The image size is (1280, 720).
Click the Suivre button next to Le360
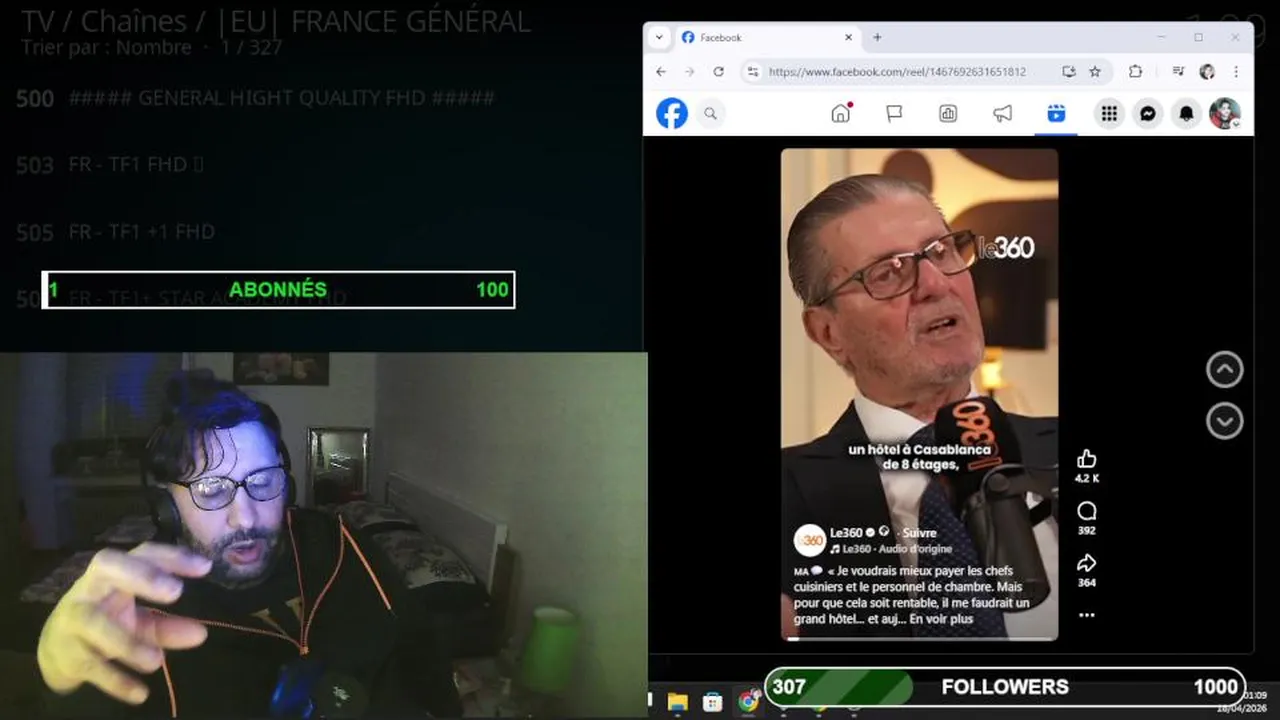click(x=919, y=533)
